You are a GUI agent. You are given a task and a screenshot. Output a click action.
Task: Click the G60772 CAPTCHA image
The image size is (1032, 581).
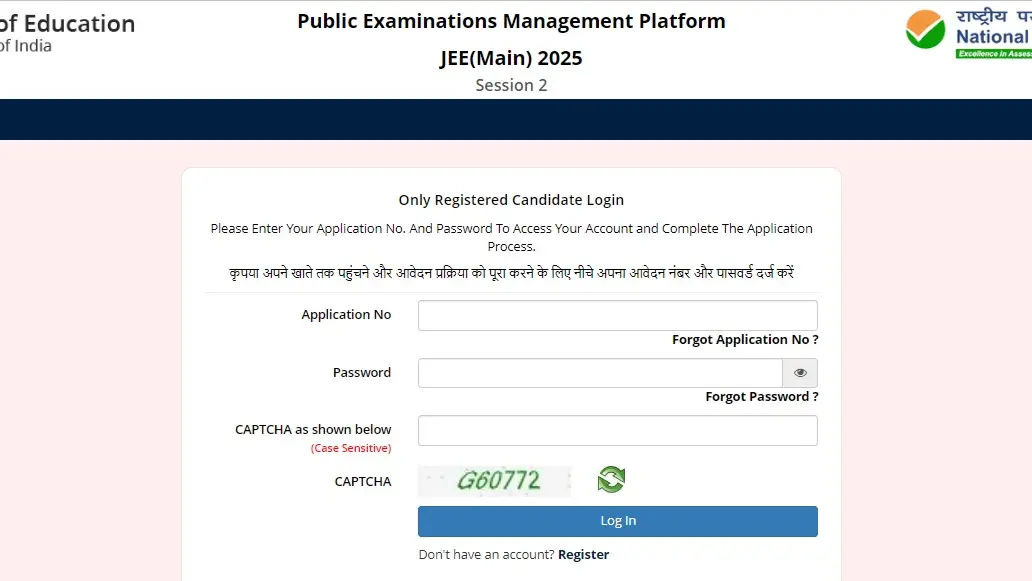click(494, 480)
